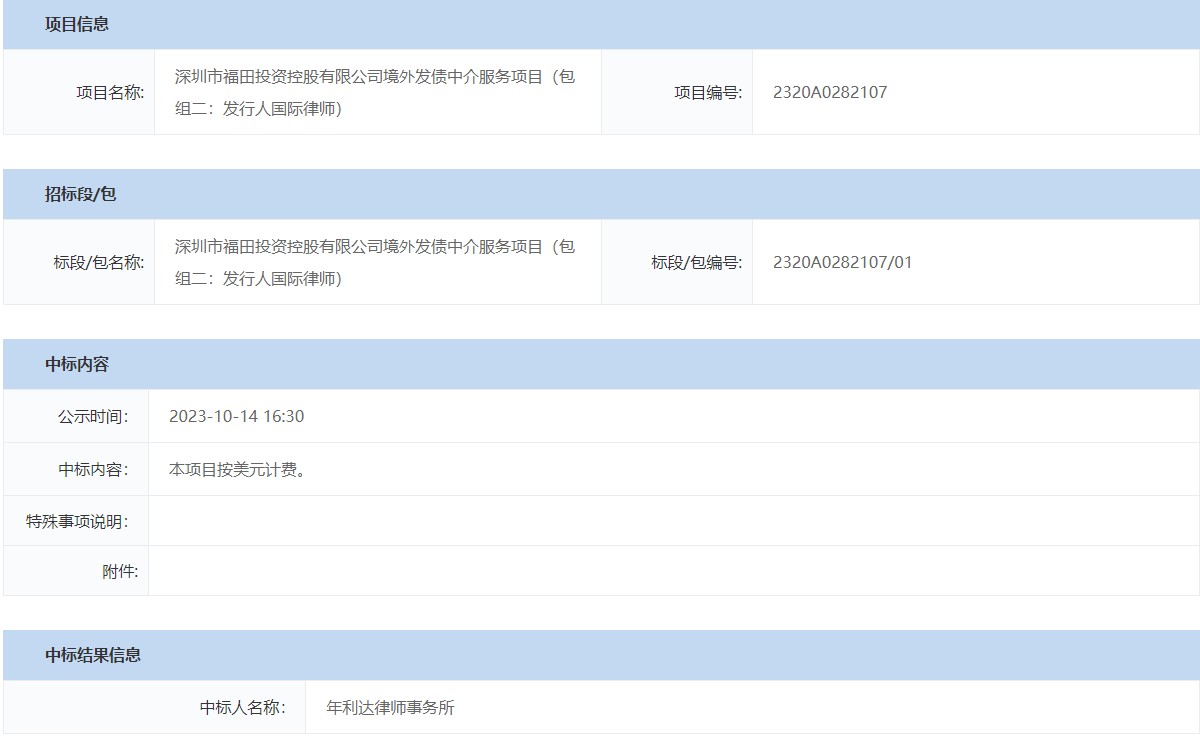Click the date 2023-10-14 16:30

(237, 417)
